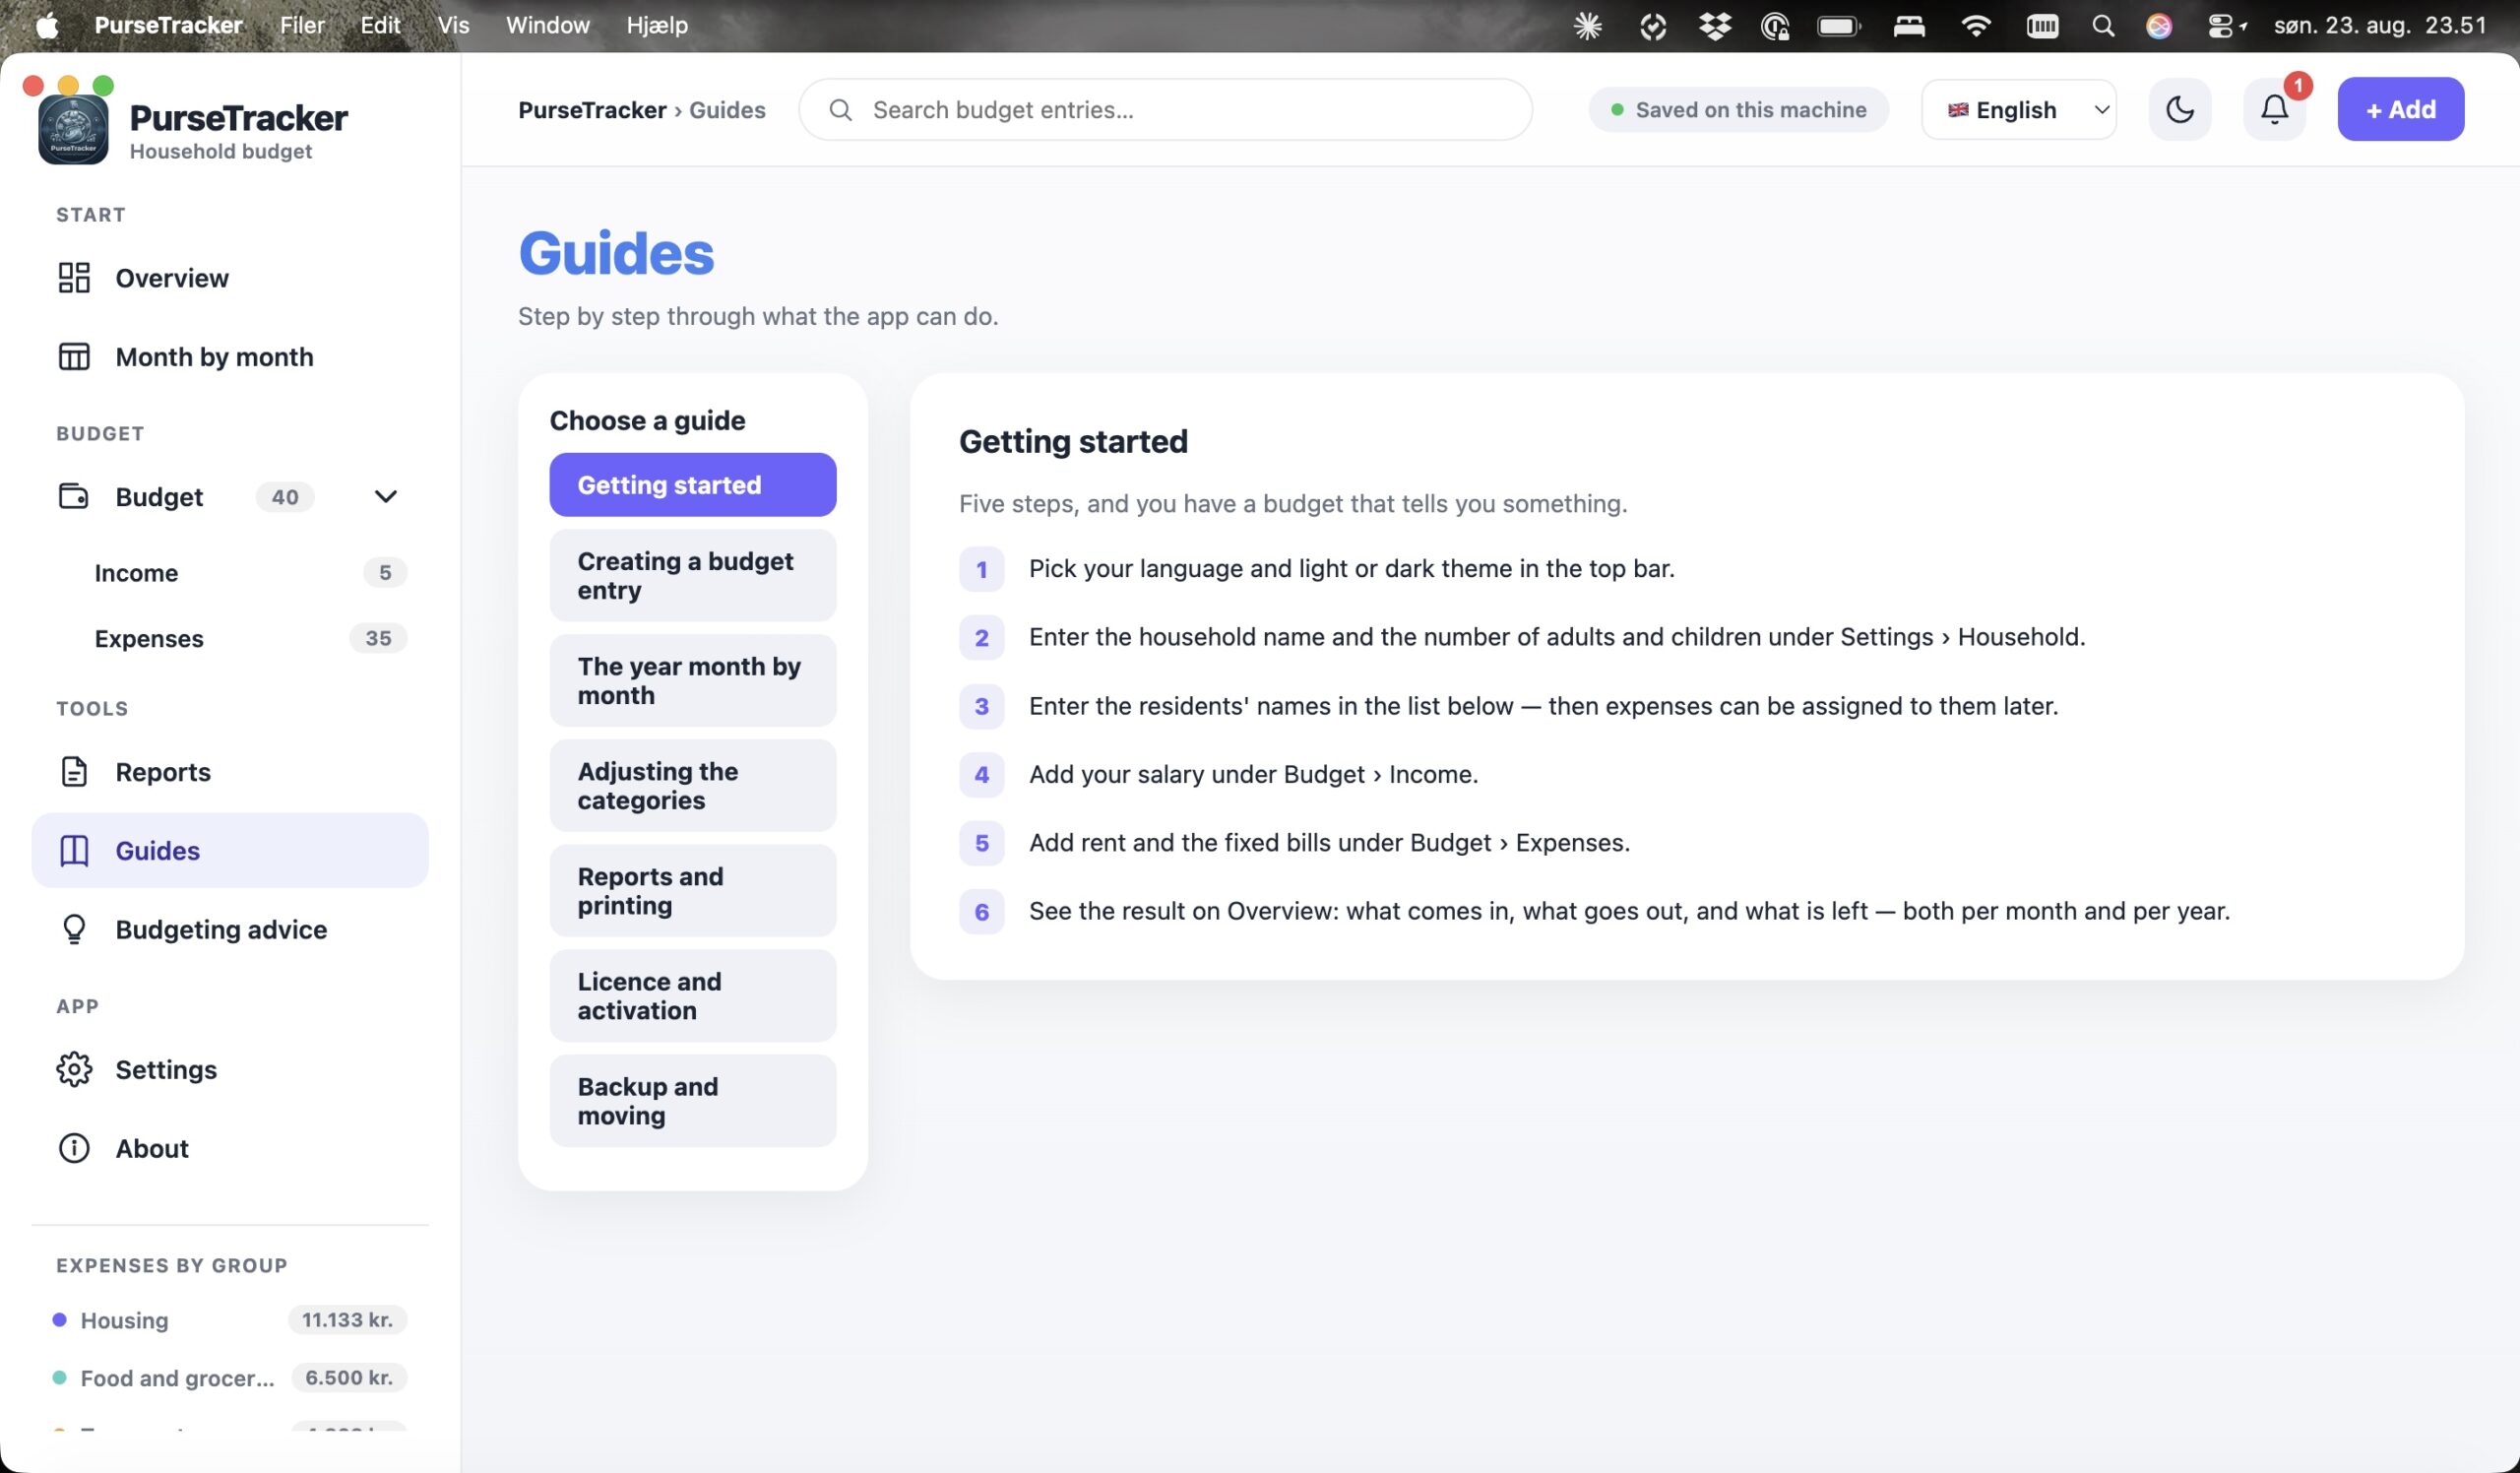The height and width of the screenshot is (1473, 2520).
Task: Open the Overview grid icon
Action: [74, 277]
